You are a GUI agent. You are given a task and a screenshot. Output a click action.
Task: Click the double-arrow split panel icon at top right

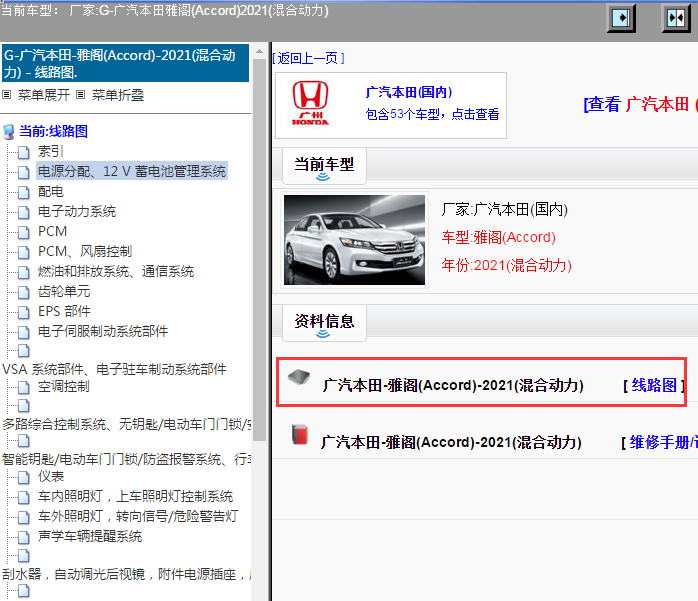point(676,18)
